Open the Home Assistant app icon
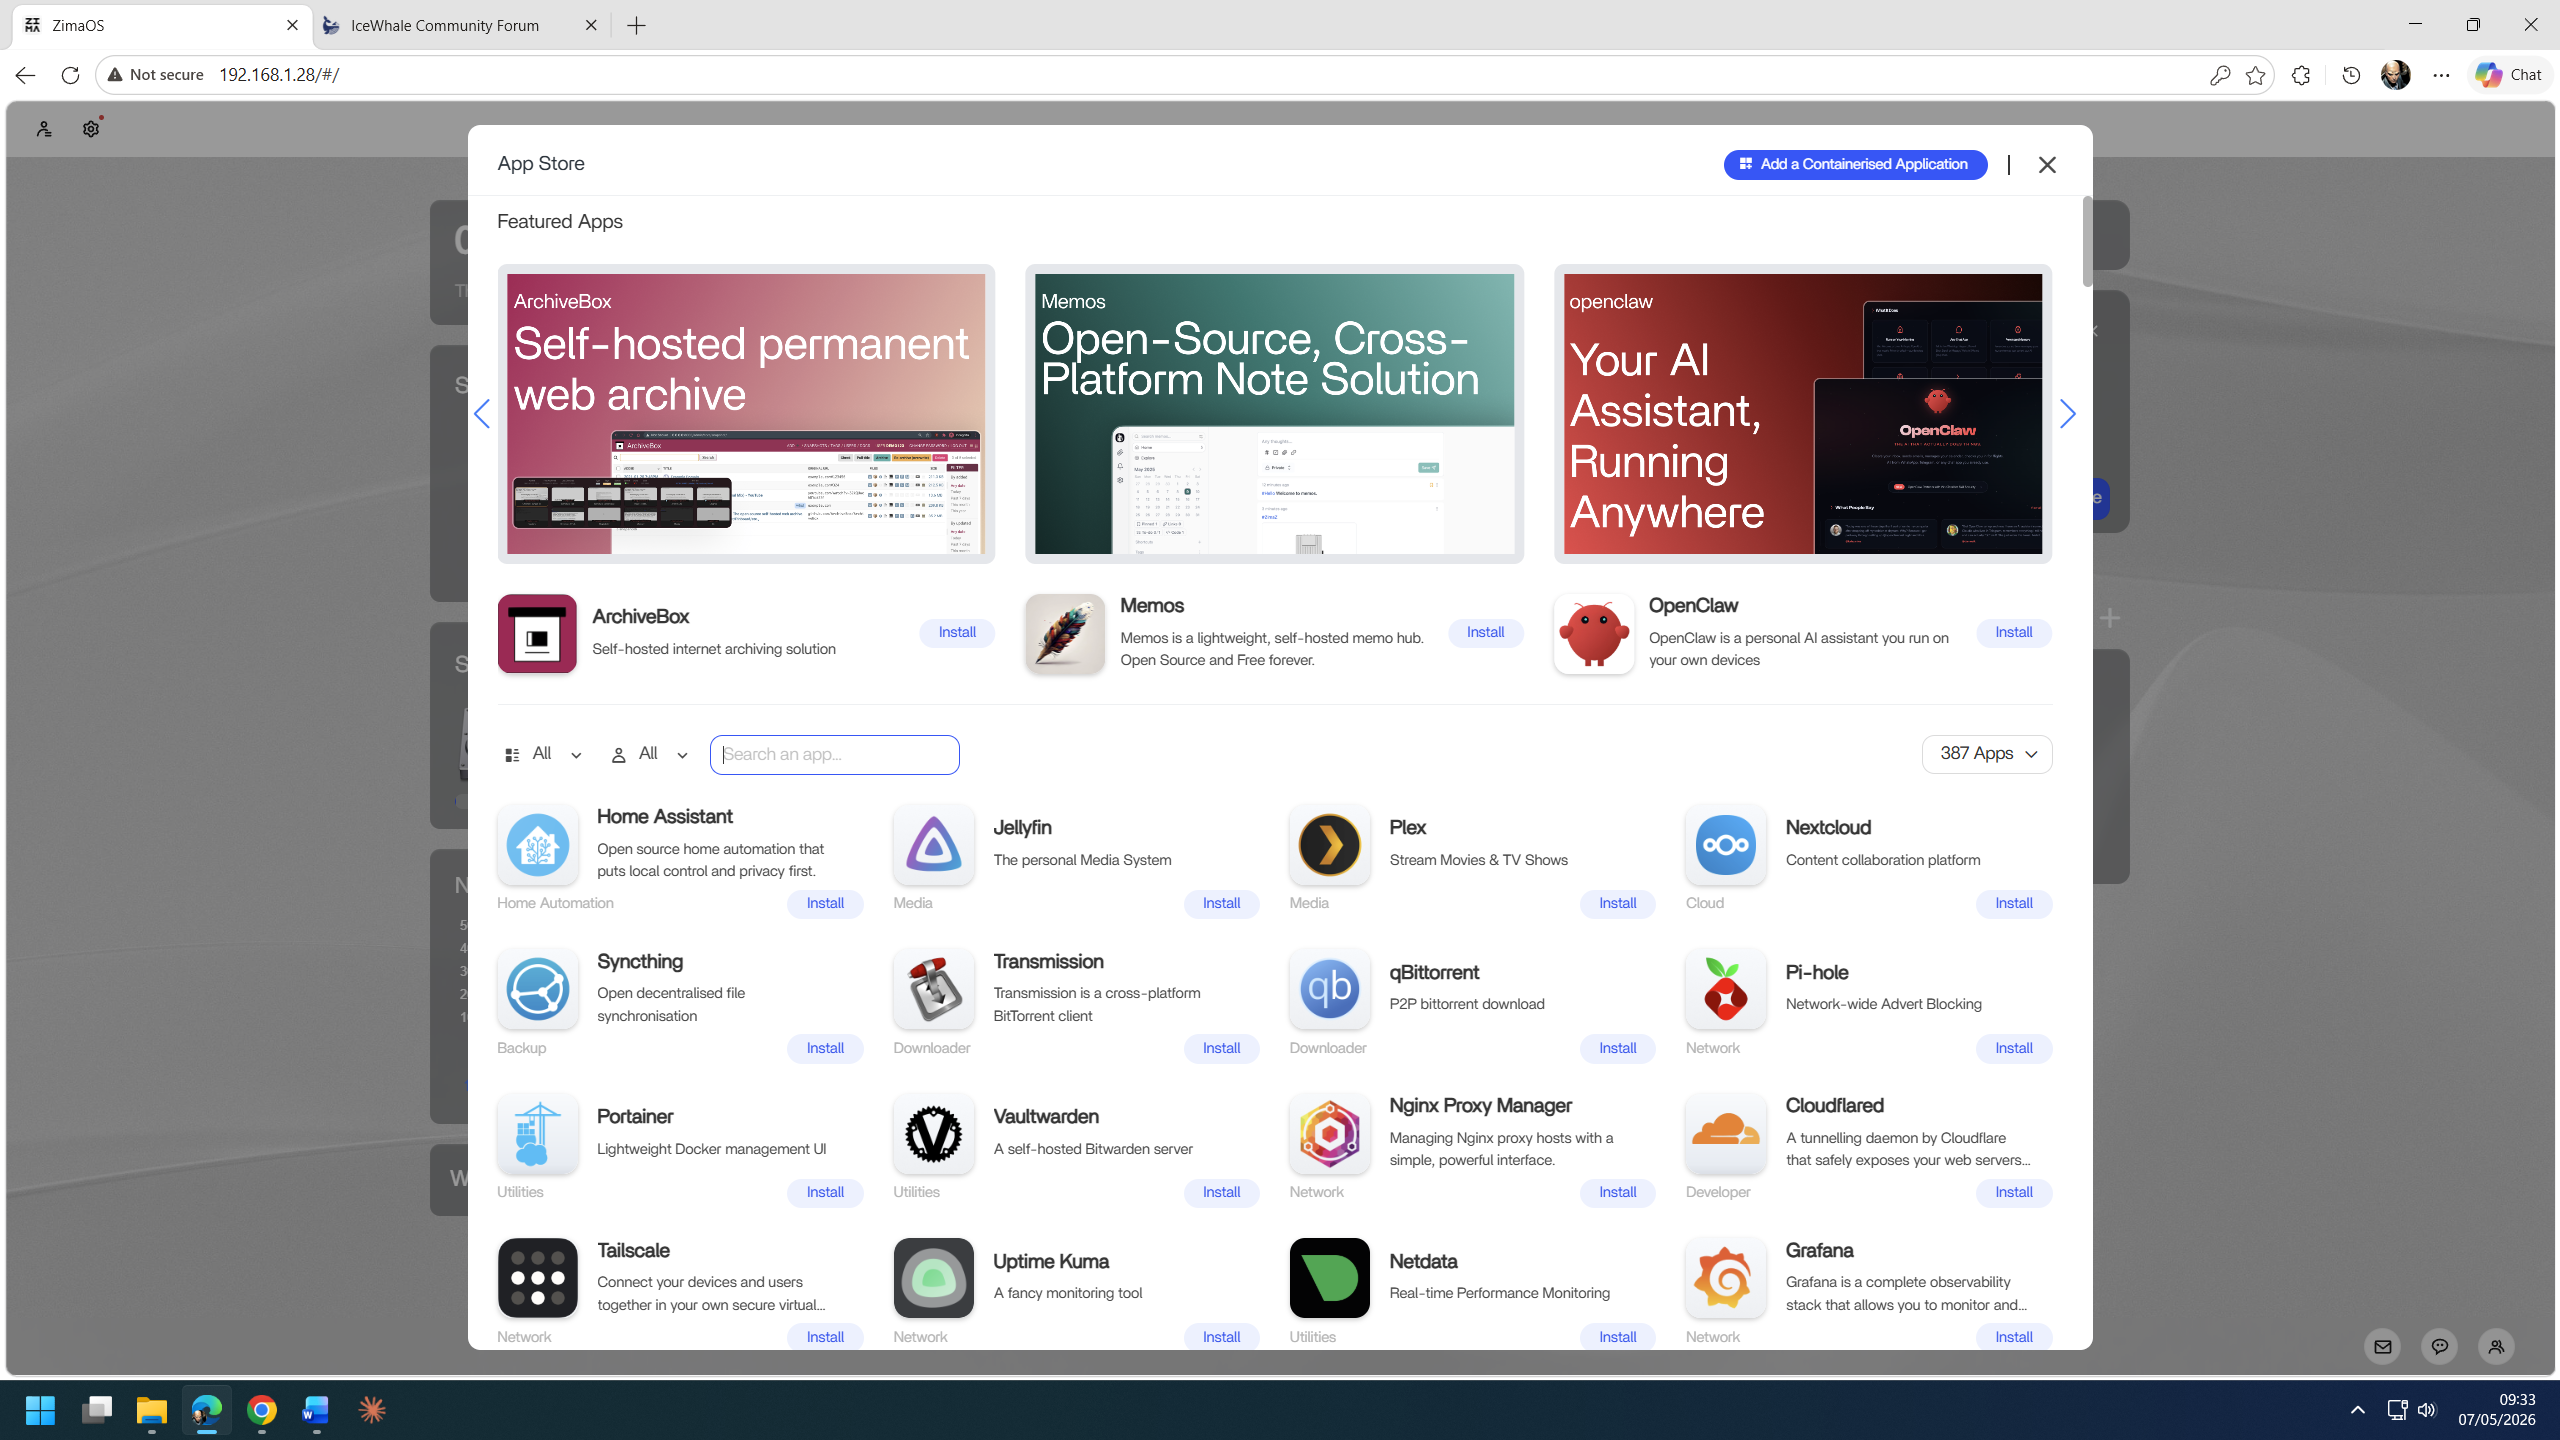The width and height of the screenshot is (2560, 1440). click(x=537, y=845)
